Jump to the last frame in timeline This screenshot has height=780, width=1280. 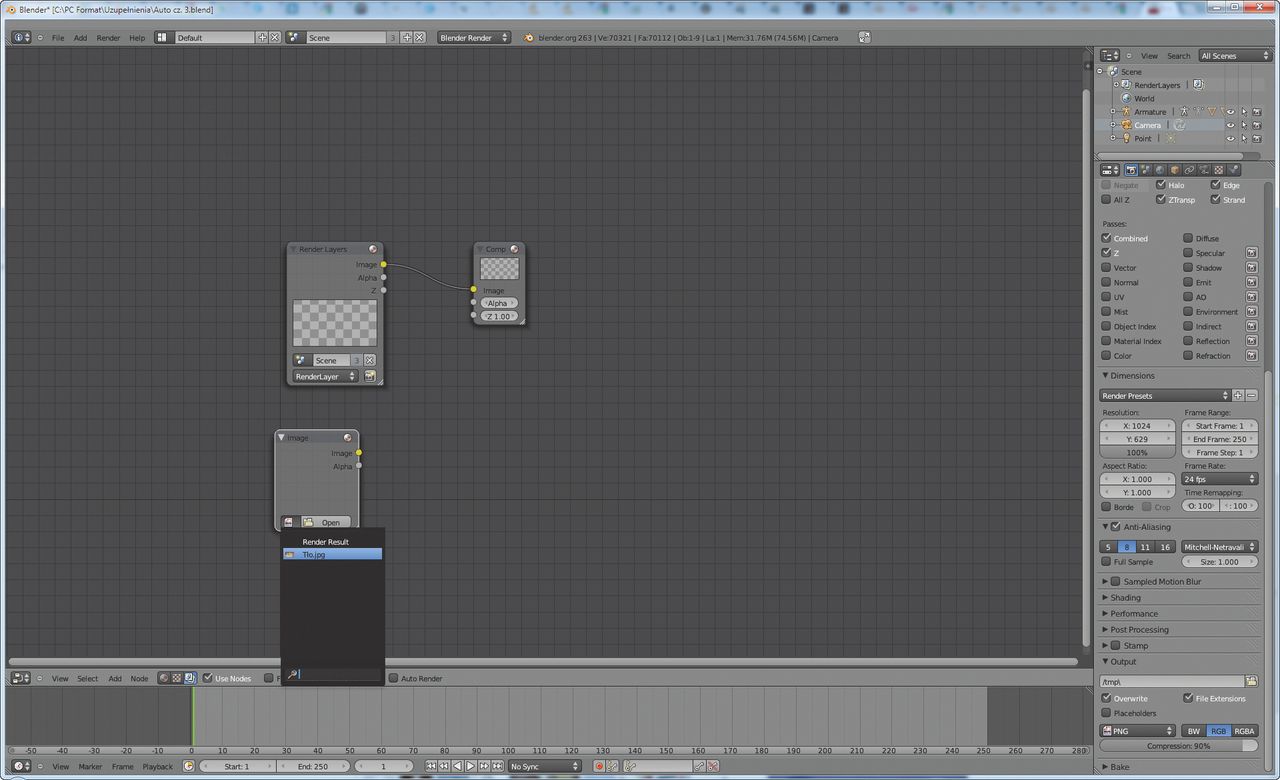click(497, 767)
